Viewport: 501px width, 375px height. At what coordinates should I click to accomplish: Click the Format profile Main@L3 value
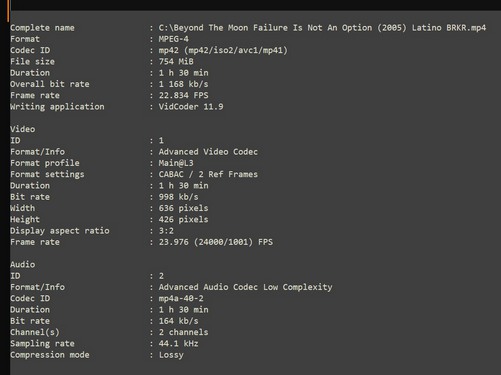[176, 163]
